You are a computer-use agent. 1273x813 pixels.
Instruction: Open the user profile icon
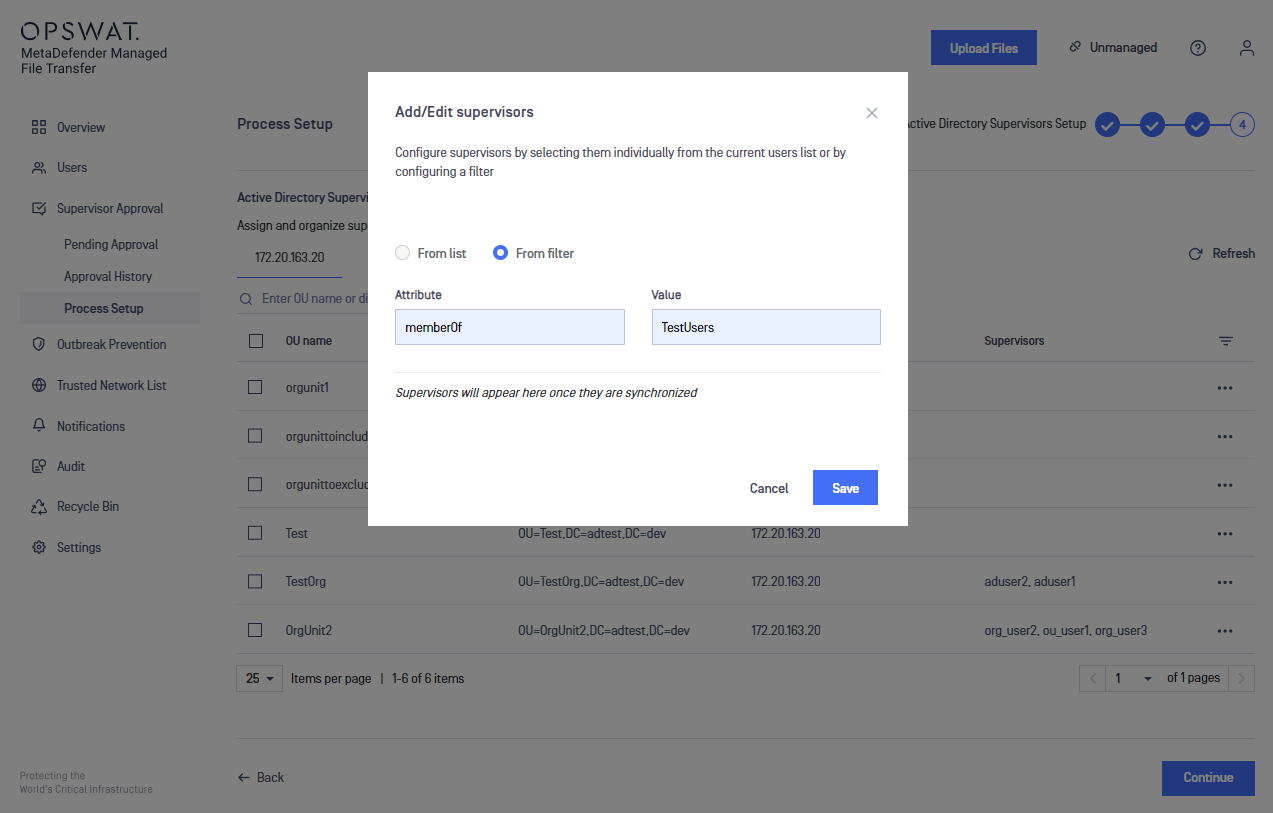pyautogui.click(x=1246, y=48)
